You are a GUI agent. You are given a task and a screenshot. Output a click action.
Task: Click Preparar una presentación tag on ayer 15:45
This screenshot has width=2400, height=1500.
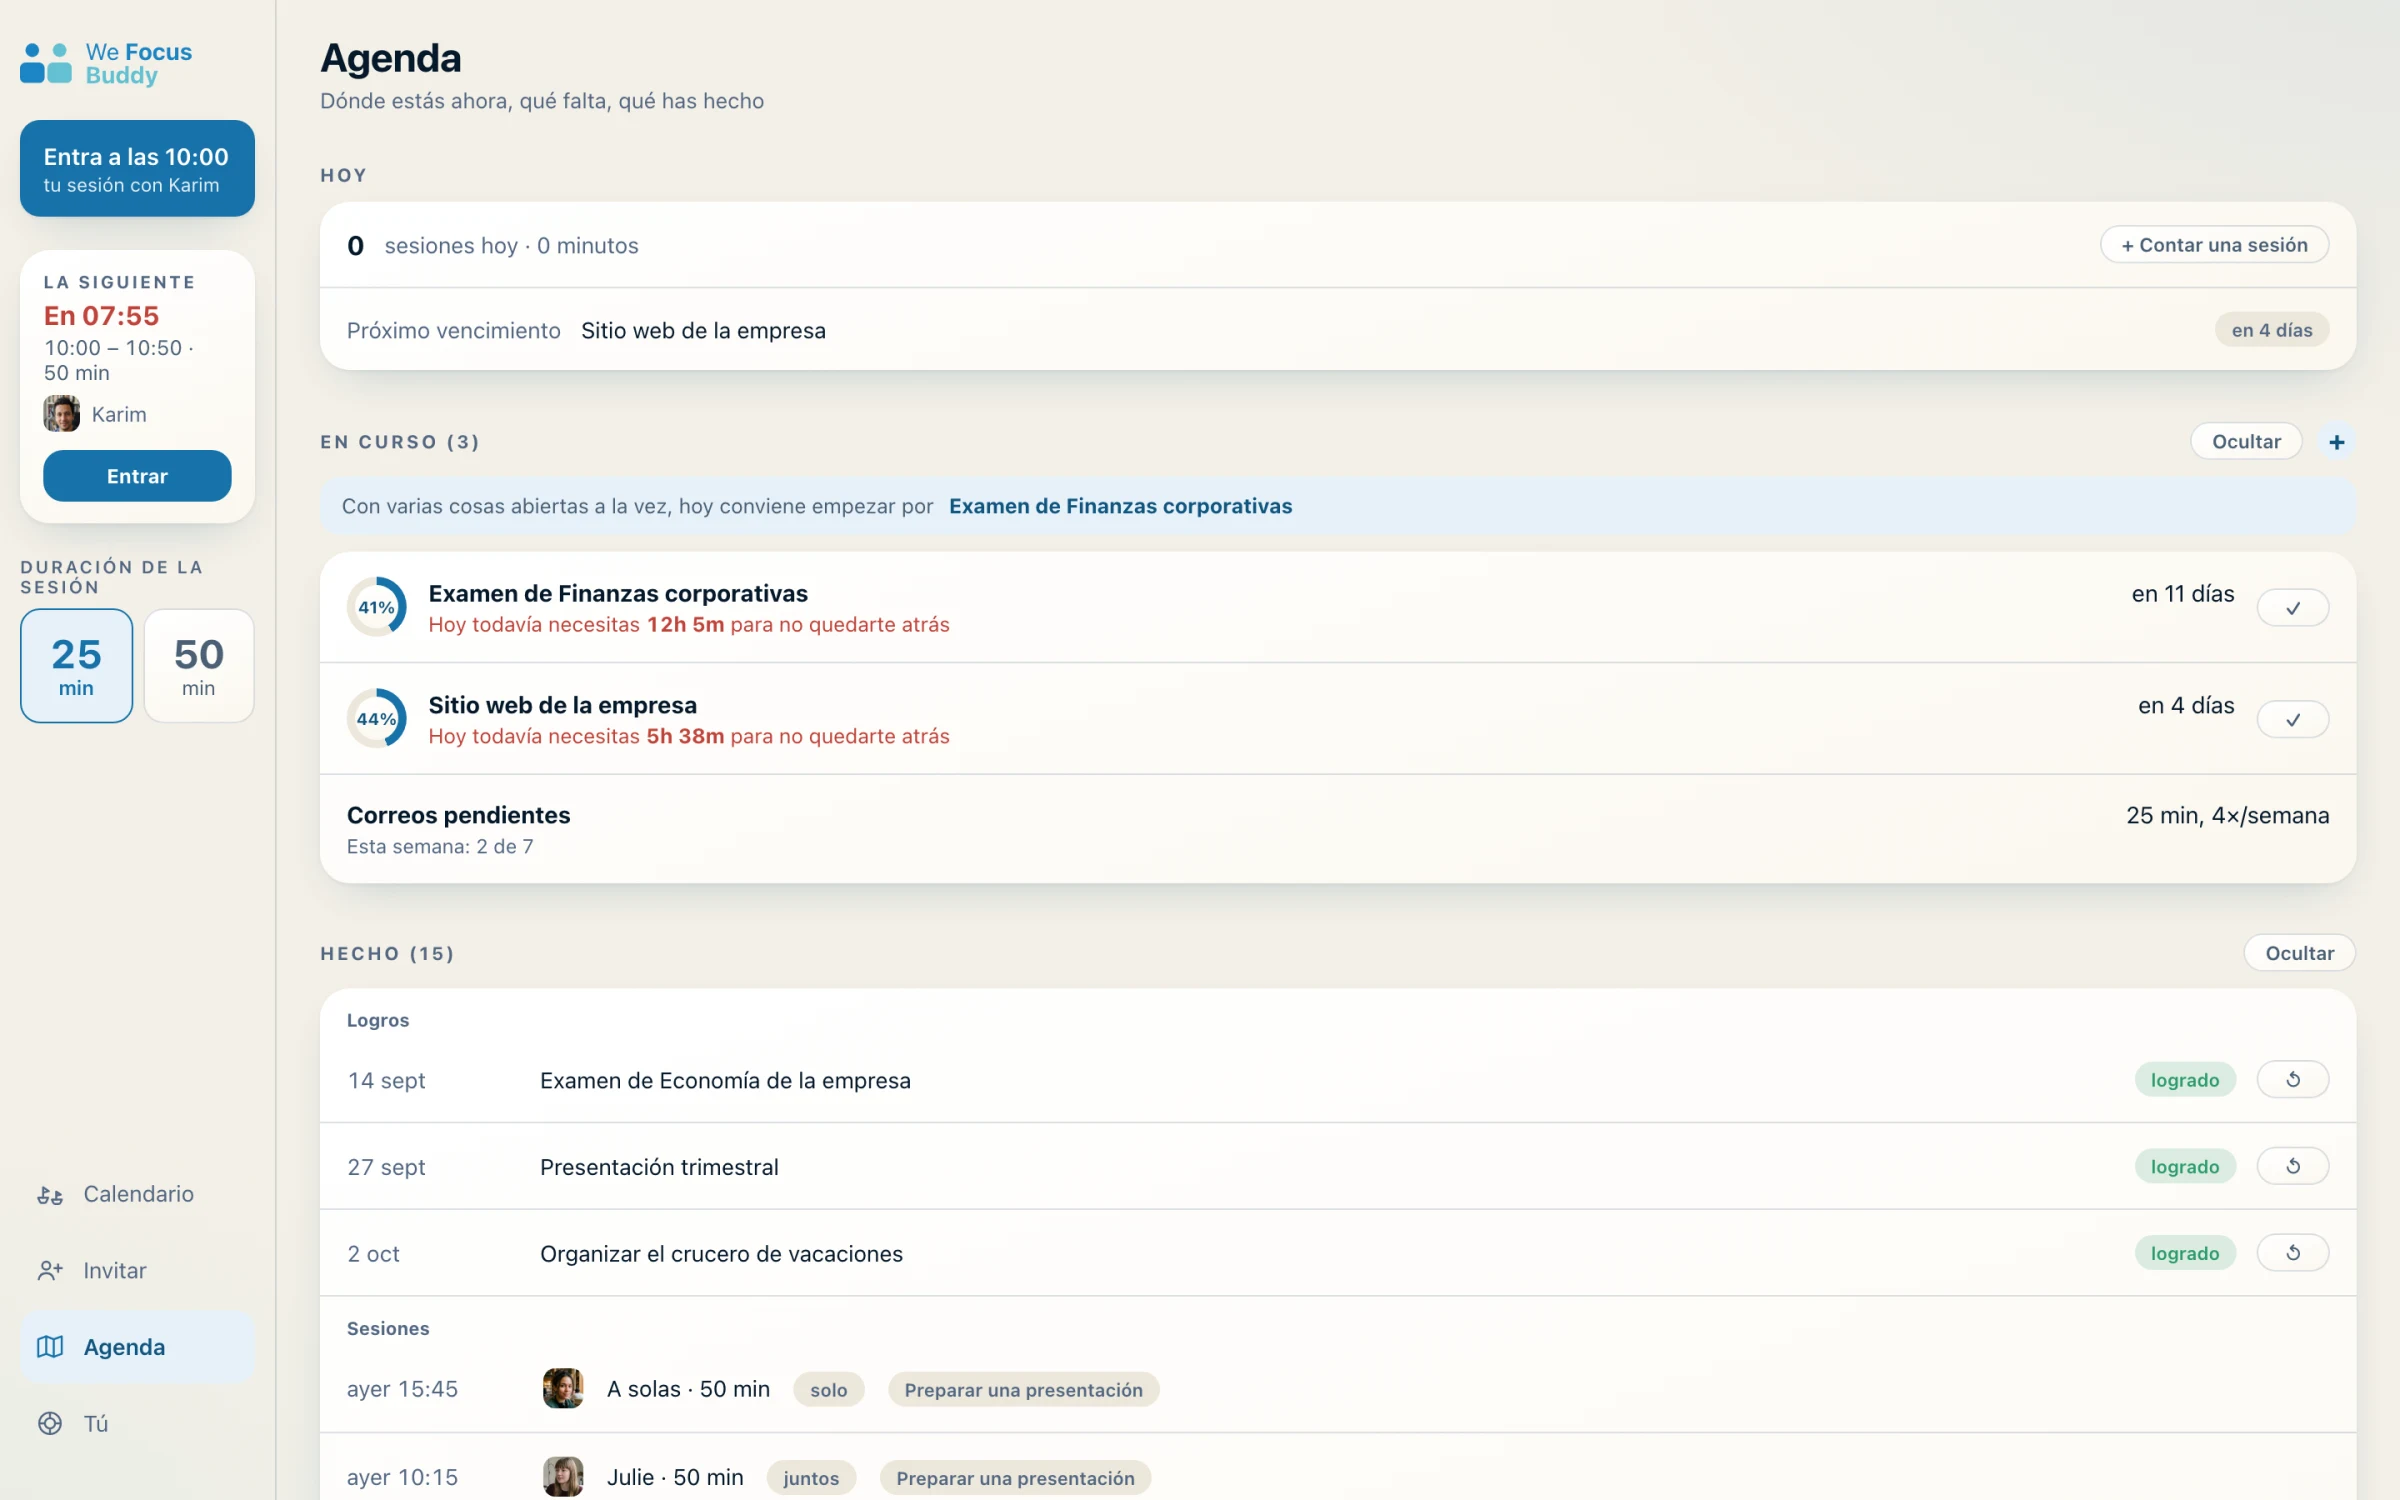tap(1023, 1389)
